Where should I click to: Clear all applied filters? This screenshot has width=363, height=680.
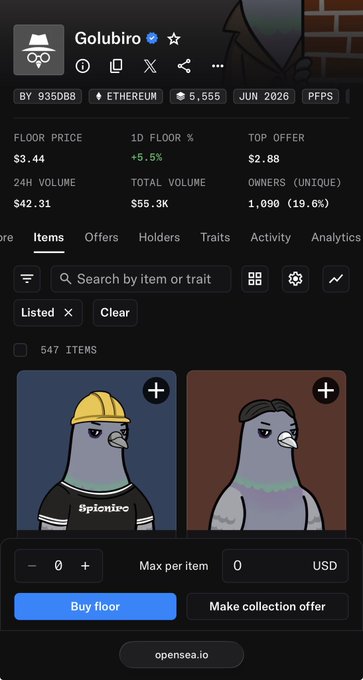pyautogui.click(x=115, y=313)
